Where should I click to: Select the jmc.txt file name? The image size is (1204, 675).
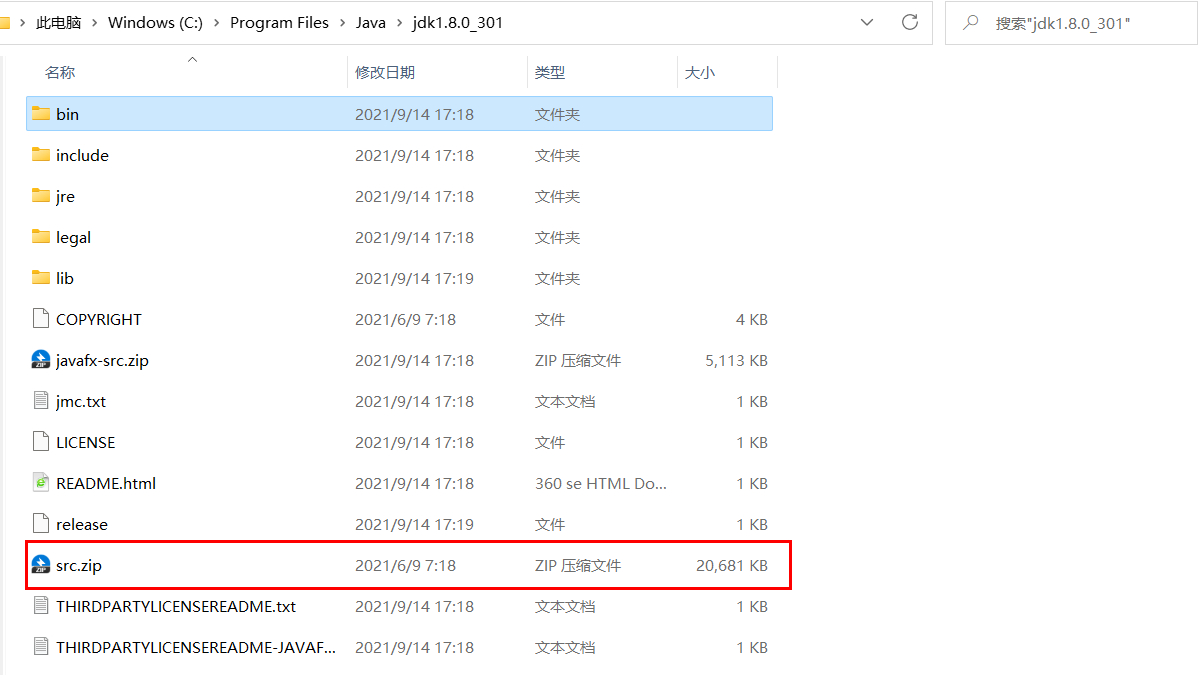tap(81, 401)
